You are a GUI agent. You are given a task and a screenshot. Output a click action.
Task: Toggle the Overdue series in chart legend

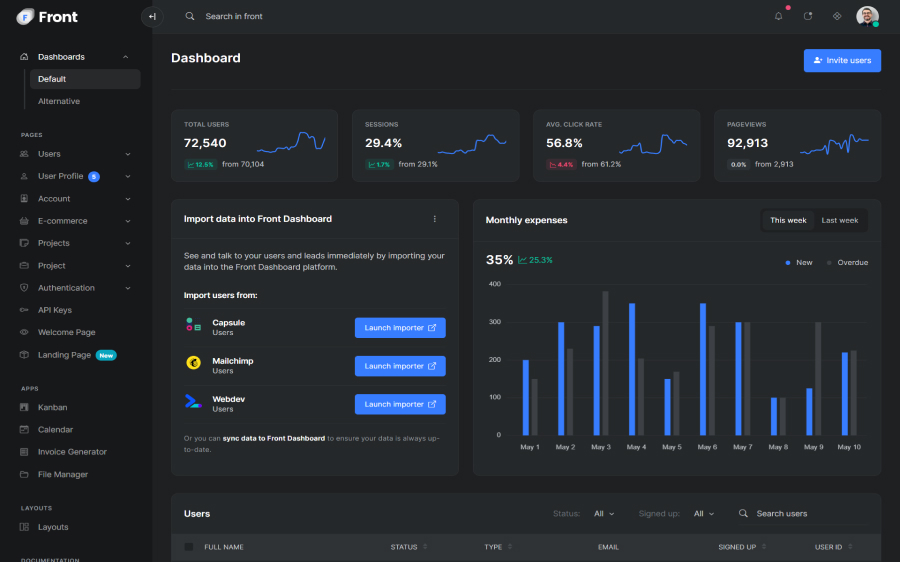pos(848,262)
